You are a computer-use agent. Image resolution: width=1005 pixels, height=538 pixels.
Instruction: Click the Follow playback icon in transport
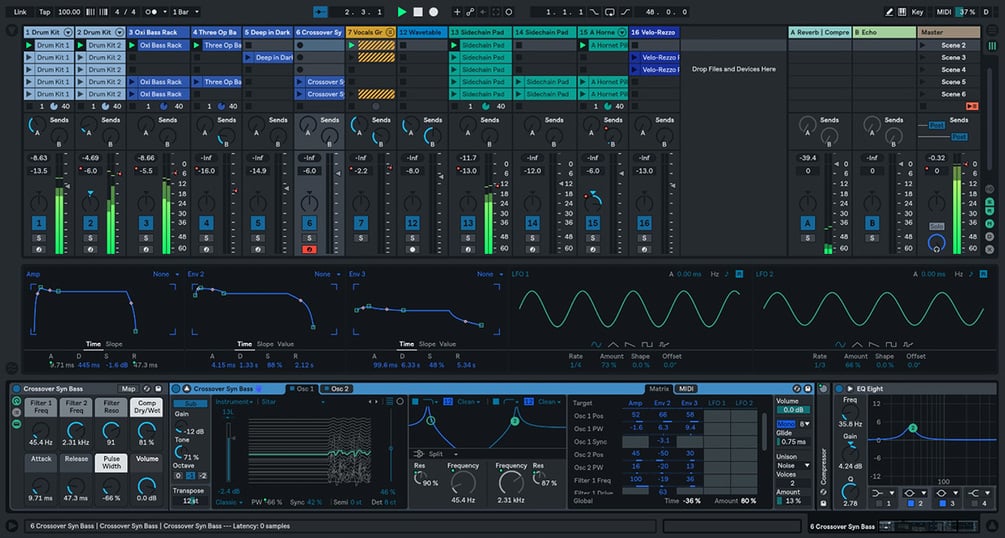(320, 12)
